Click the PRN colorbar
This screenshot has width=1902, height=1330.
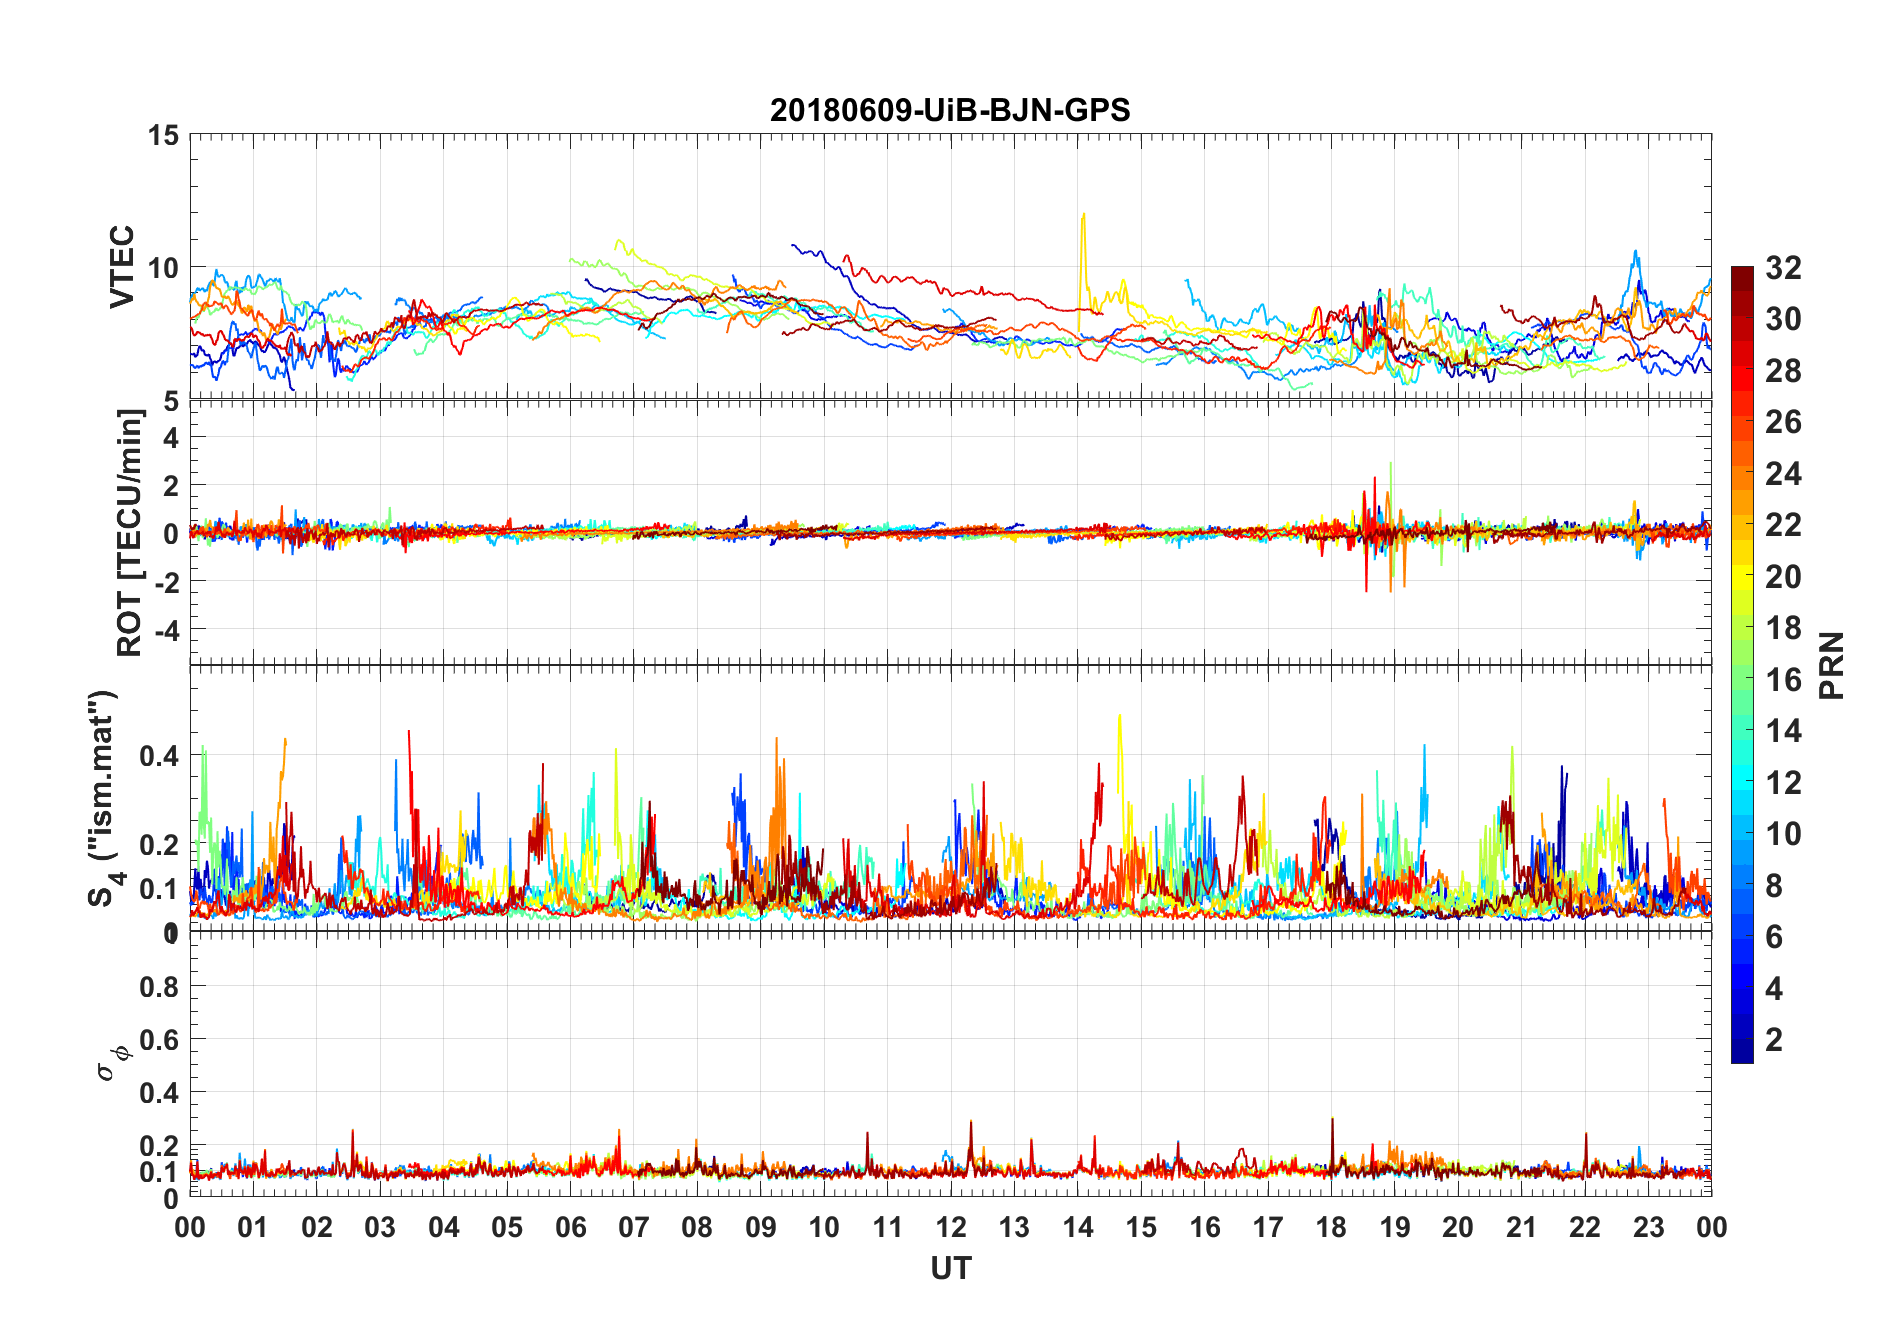point(1742,664)
